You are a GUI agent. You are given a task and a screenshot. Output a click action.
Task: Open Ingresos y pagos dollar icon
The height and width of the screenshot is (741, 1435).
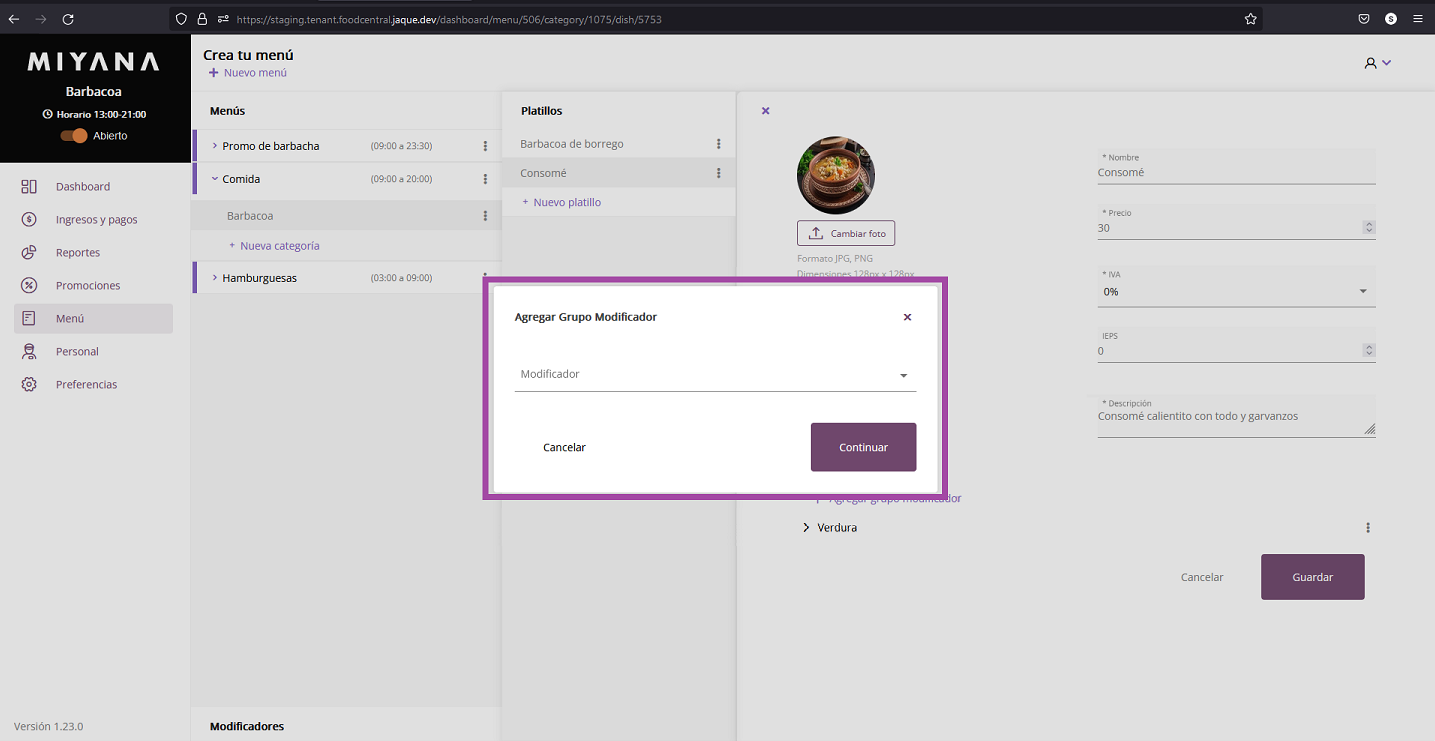click(x=29, y=220)
